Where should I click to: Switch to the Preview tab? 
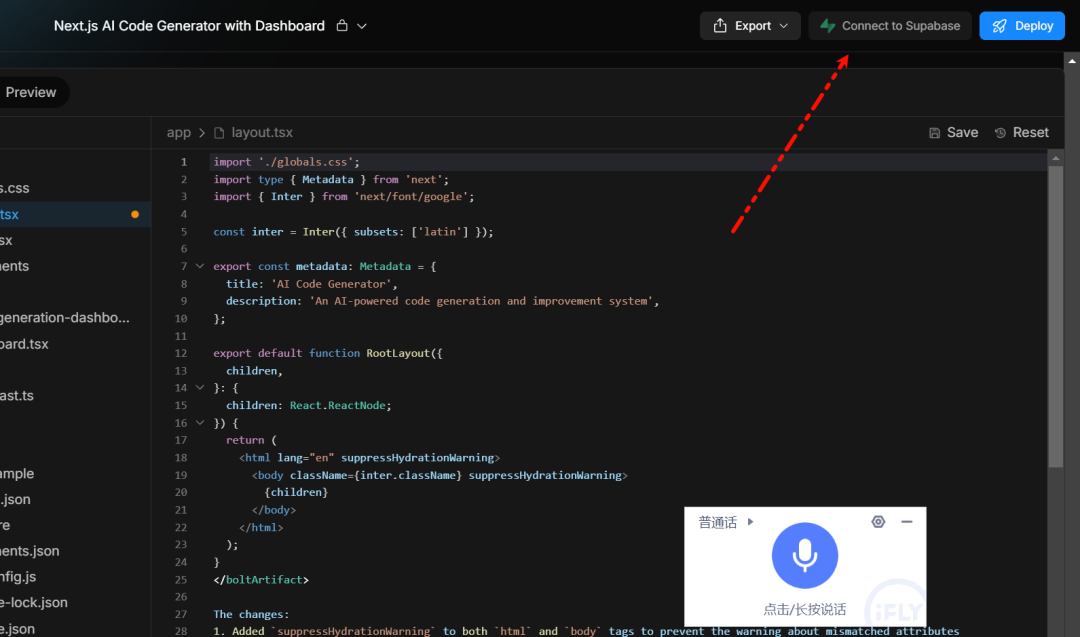pyautogui.click(x=30, y=92)
